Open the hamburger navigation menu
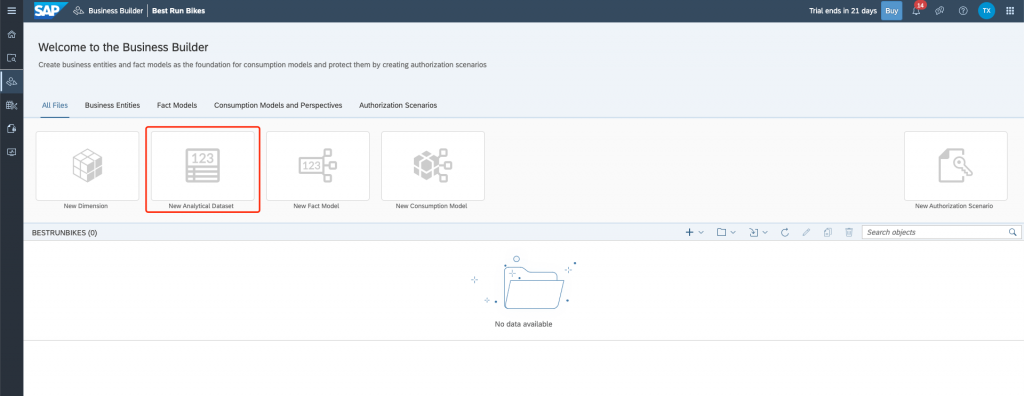The height and width of the screenshot is (396, 1024). pos(11,10)
